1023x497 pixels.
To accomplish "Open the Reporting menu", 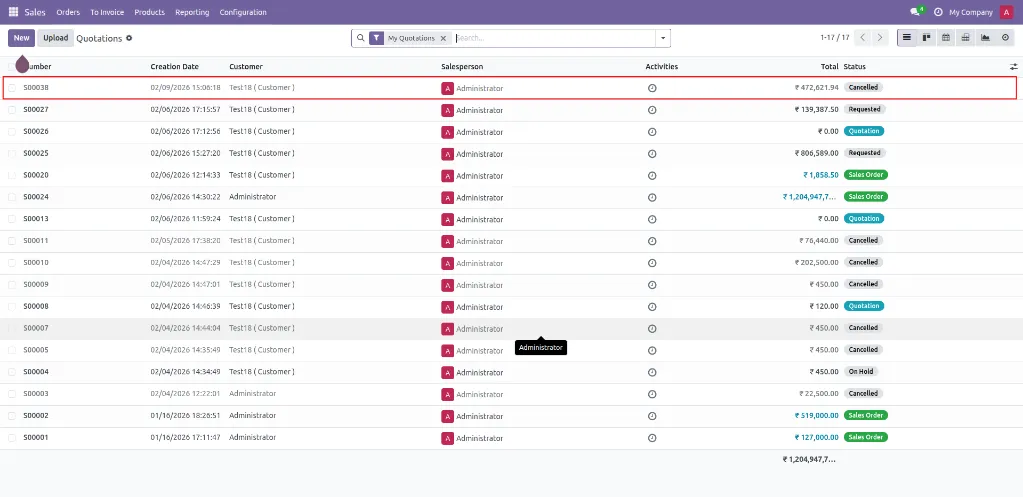I will pos(192,12).
